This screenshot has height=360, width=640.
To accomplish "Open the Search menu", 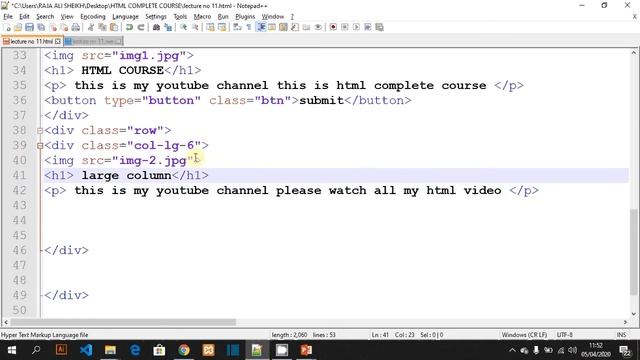I will [45, 16].
